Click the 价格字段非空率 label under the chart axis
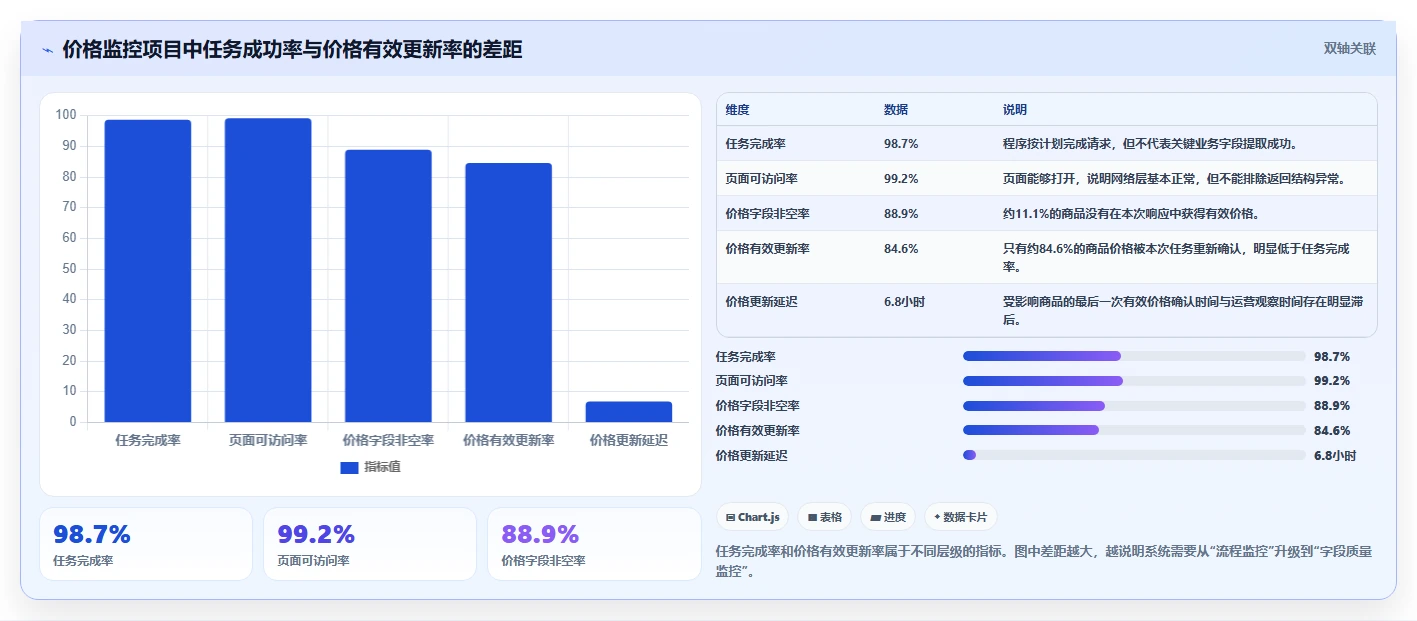Screen dimensions: 1417x621 (x=388, y=440)
